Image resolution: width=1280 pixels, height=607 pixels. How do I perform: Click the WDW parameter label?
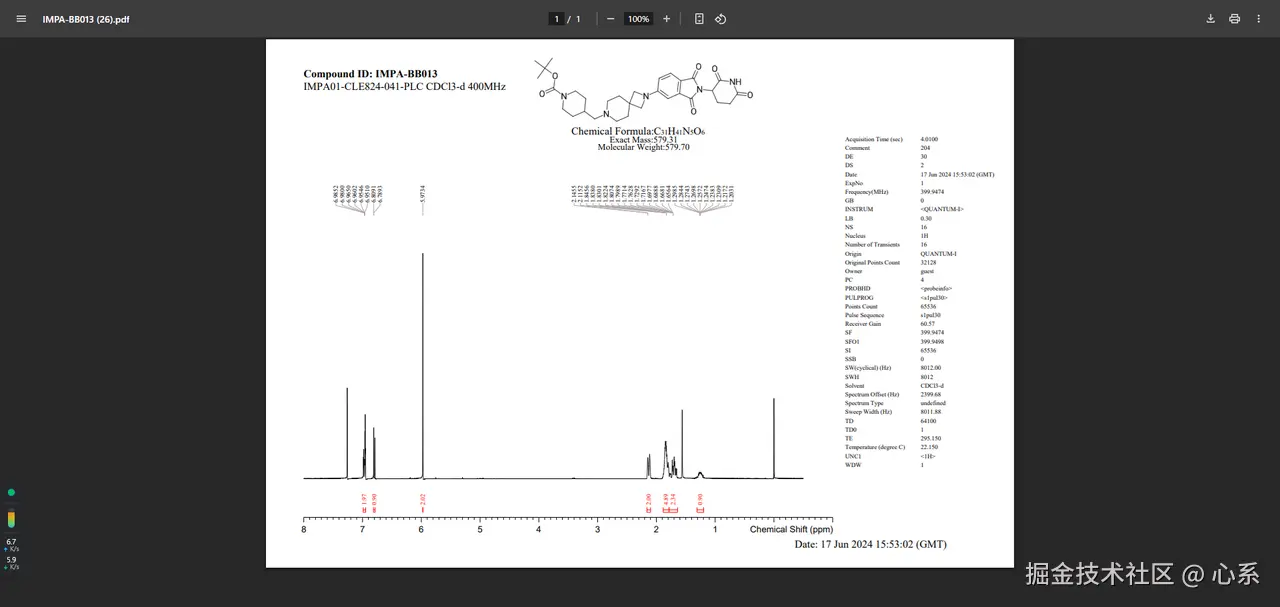853,465
